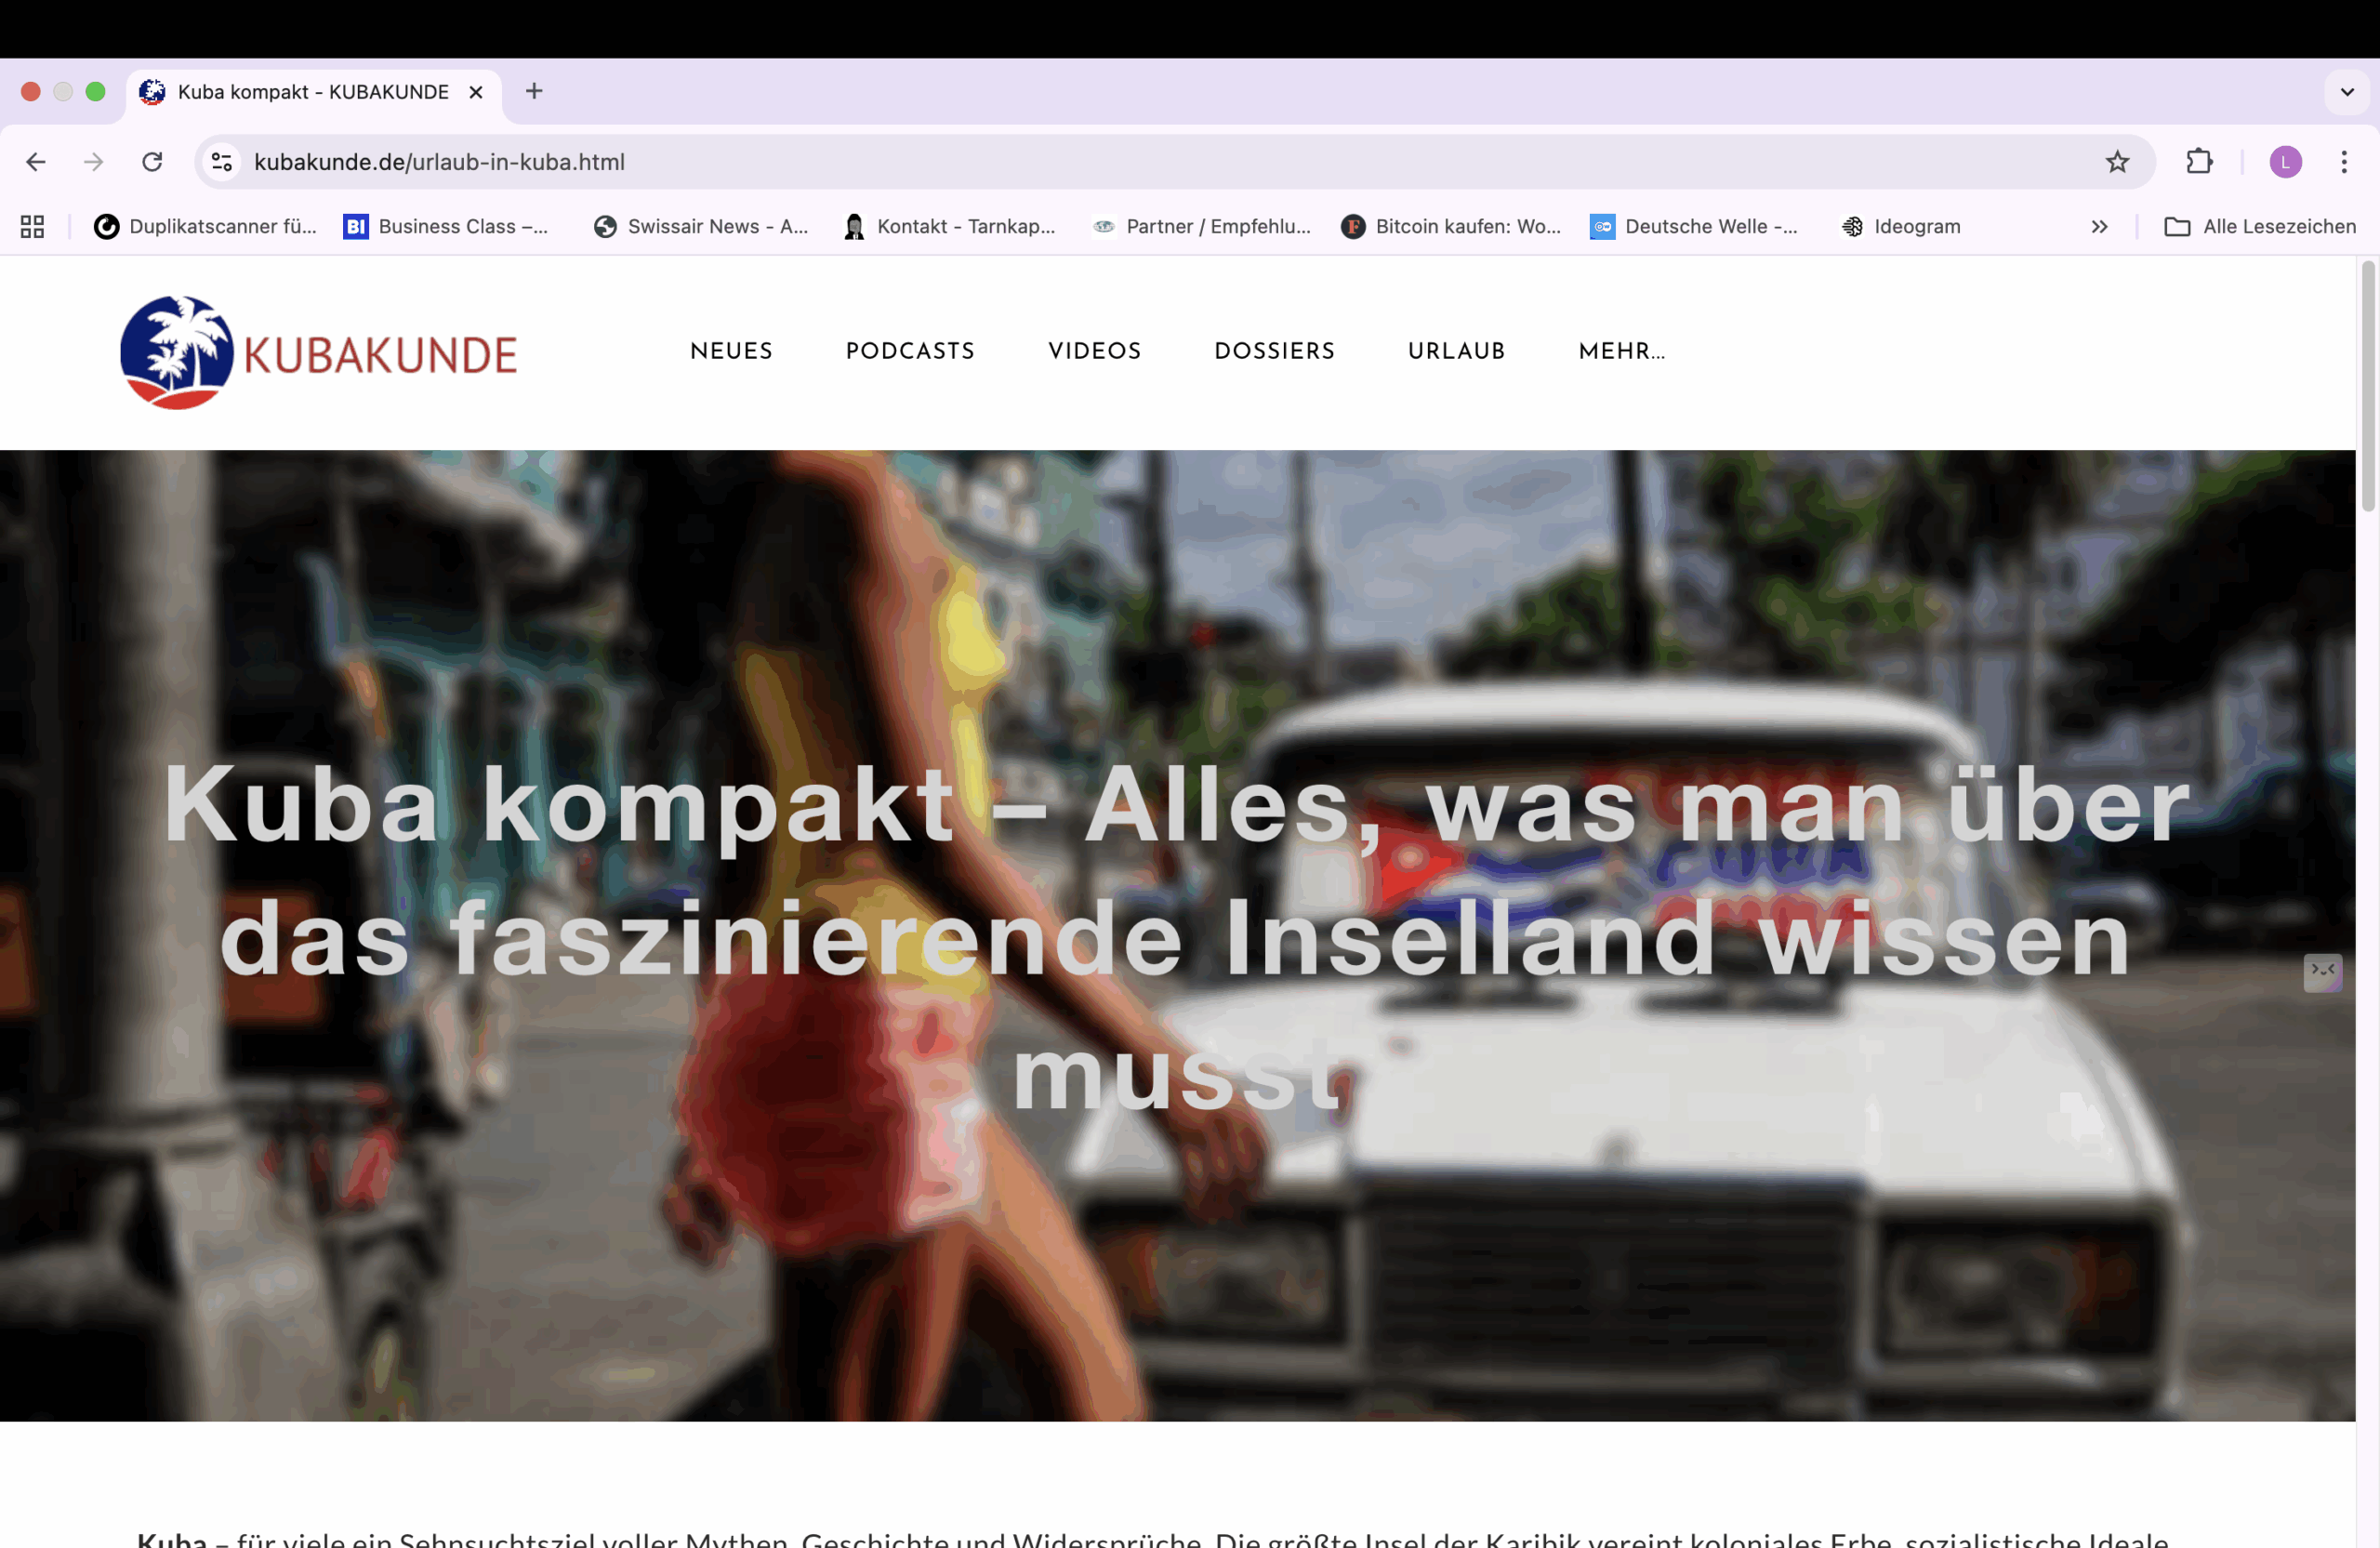This screenshot has width=2380, height=1548.
Task: Expand the tab search dropdown arrow
Action: point(2347,92)
